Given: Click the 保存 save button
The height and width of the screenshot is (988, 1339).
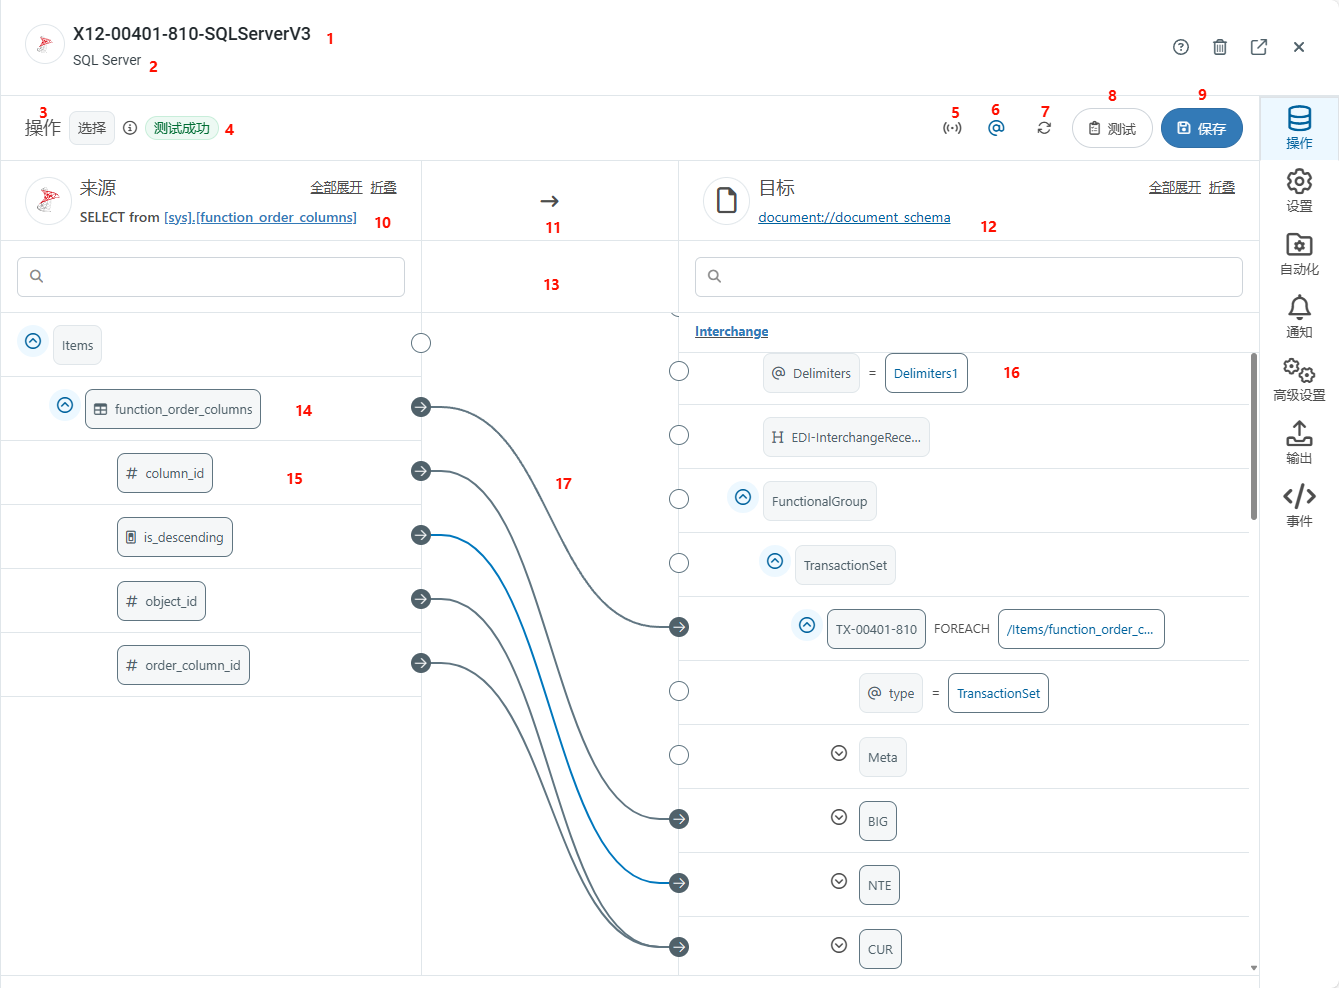Looking at the screenshot, I should 1201,128.
